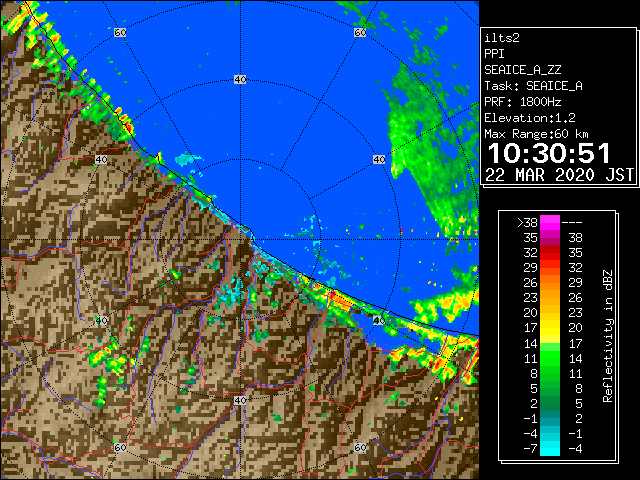Screen dimensions: 640x480
Task: Click the '60' range ring label at southeast
Action: point(360,447)
